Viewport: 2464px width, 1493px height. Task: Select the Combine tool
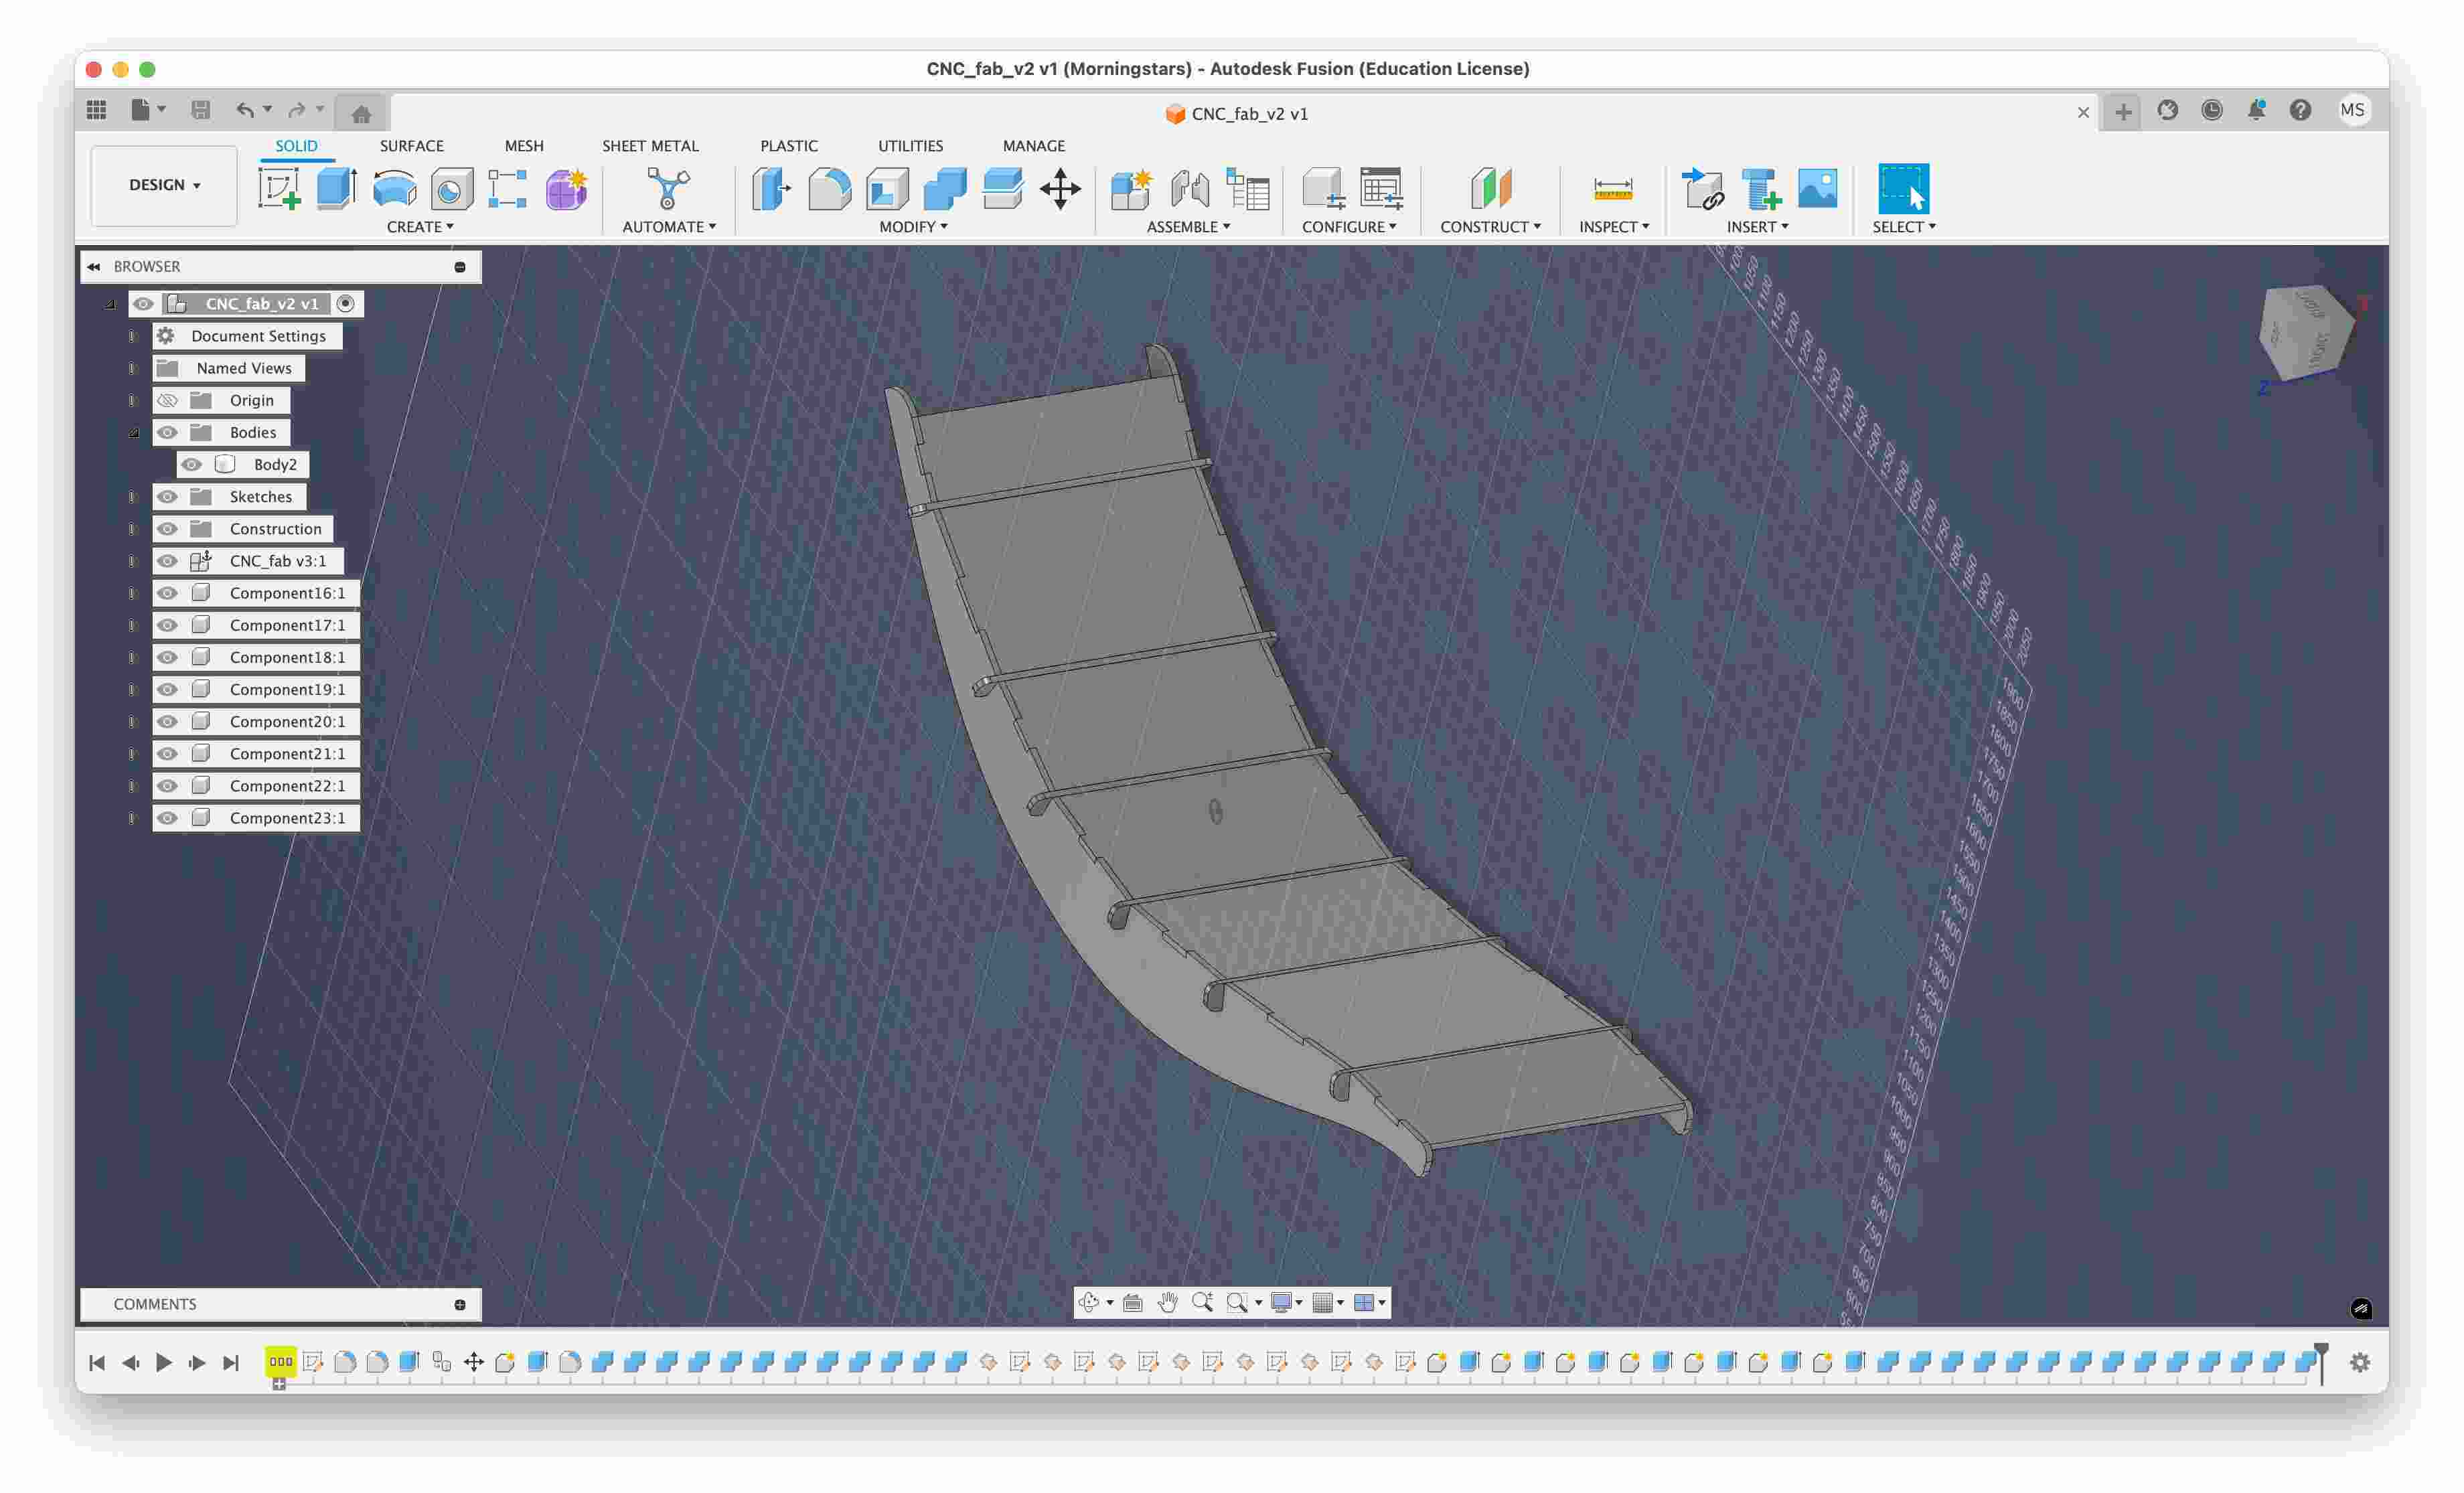[x=944, y=188]
